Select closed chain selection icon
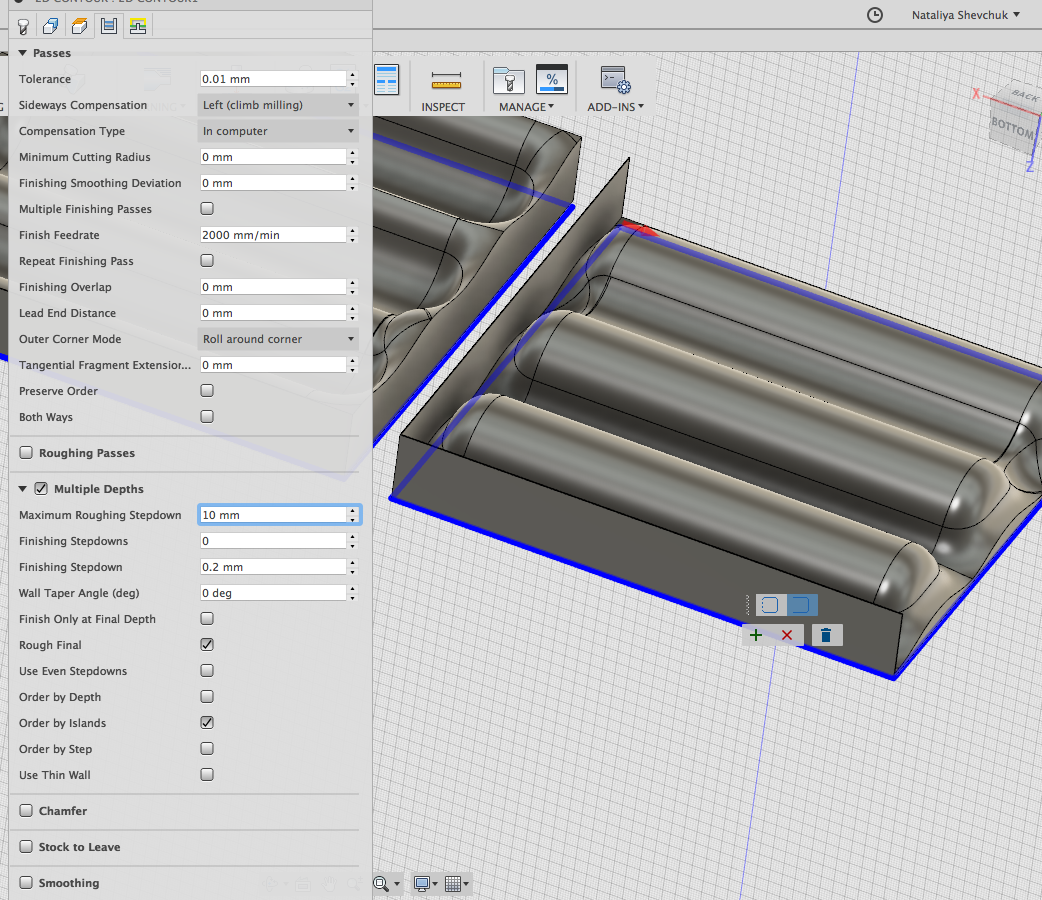Viewport: 1042px width, 900px height. pos(770,605)
